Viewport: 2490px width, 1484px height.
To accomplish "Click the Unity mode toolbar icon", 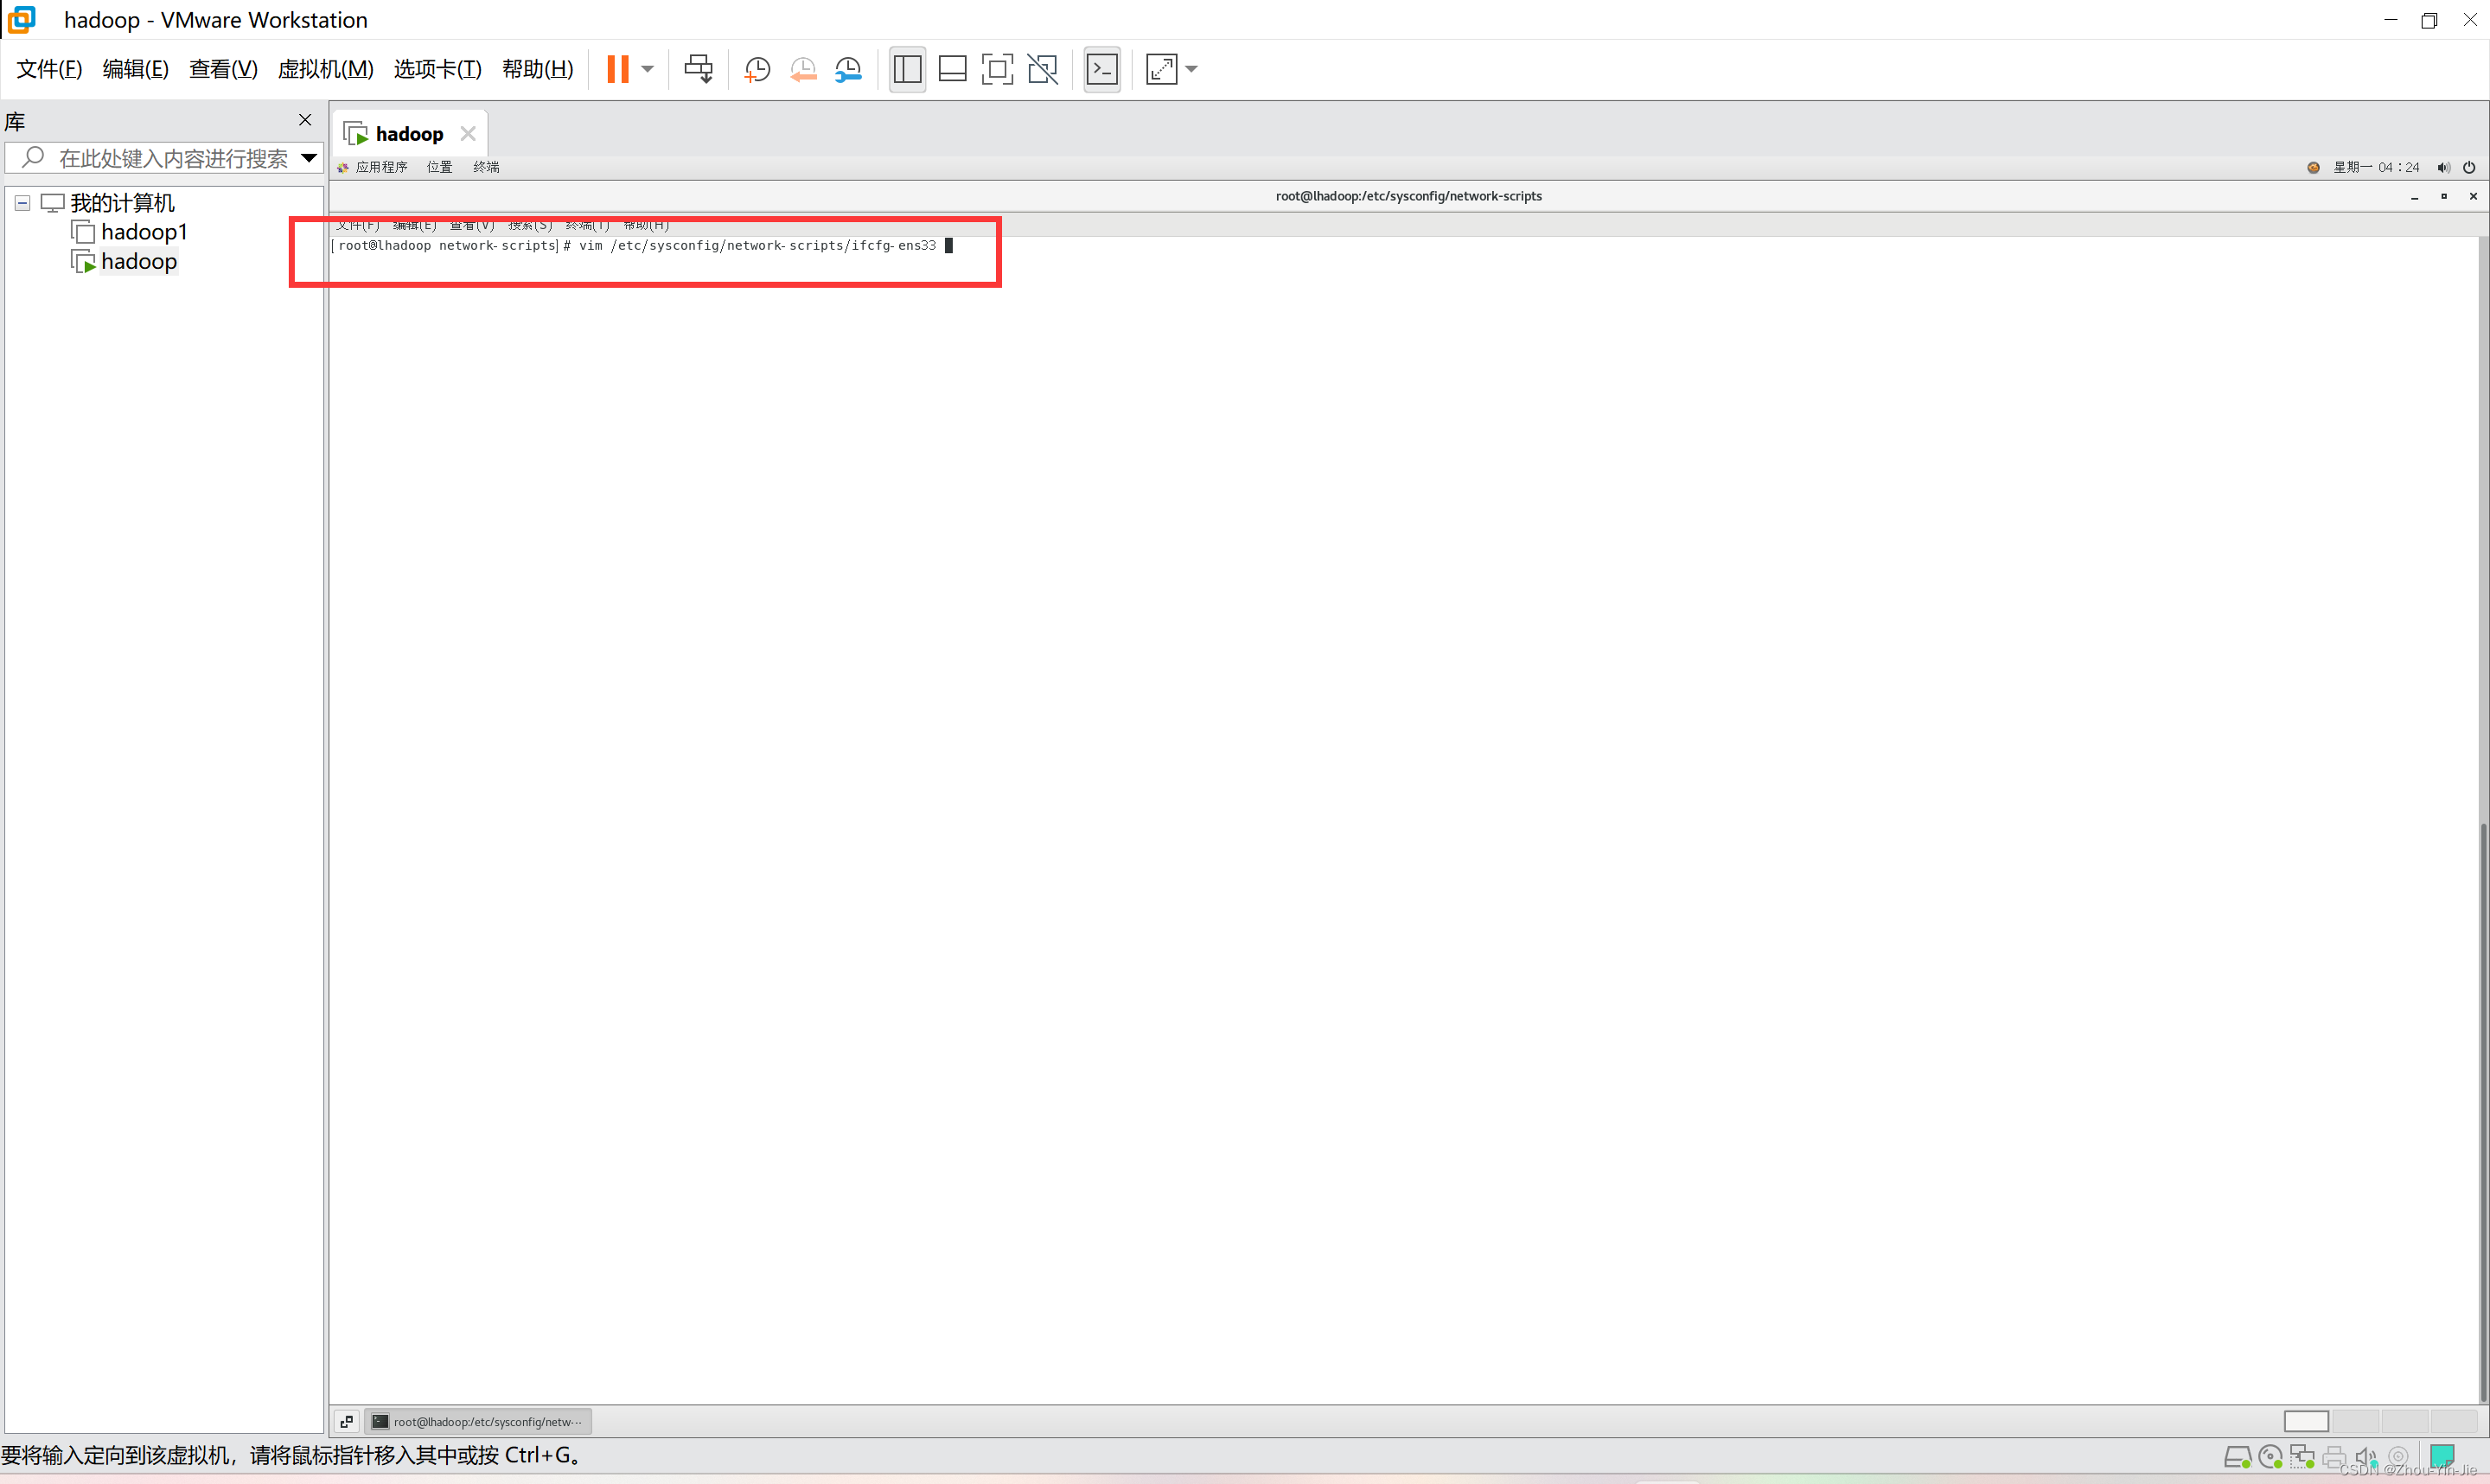I will click(1042, 69).
